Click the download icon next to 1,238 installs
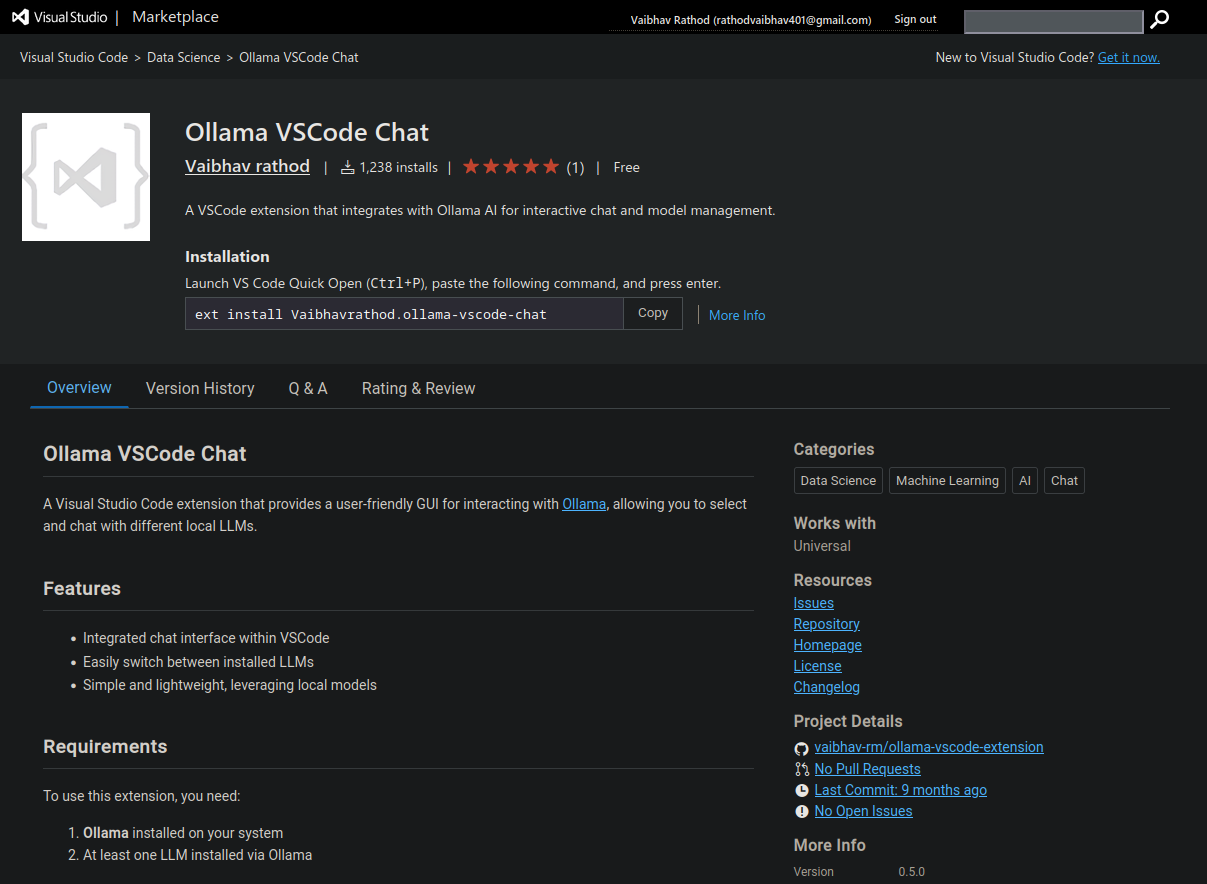 coord(349,167)
